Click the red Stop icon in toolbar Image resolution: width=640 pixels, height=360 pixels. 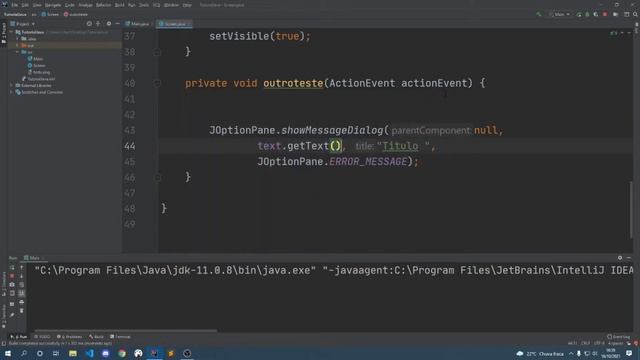point(605,14)
